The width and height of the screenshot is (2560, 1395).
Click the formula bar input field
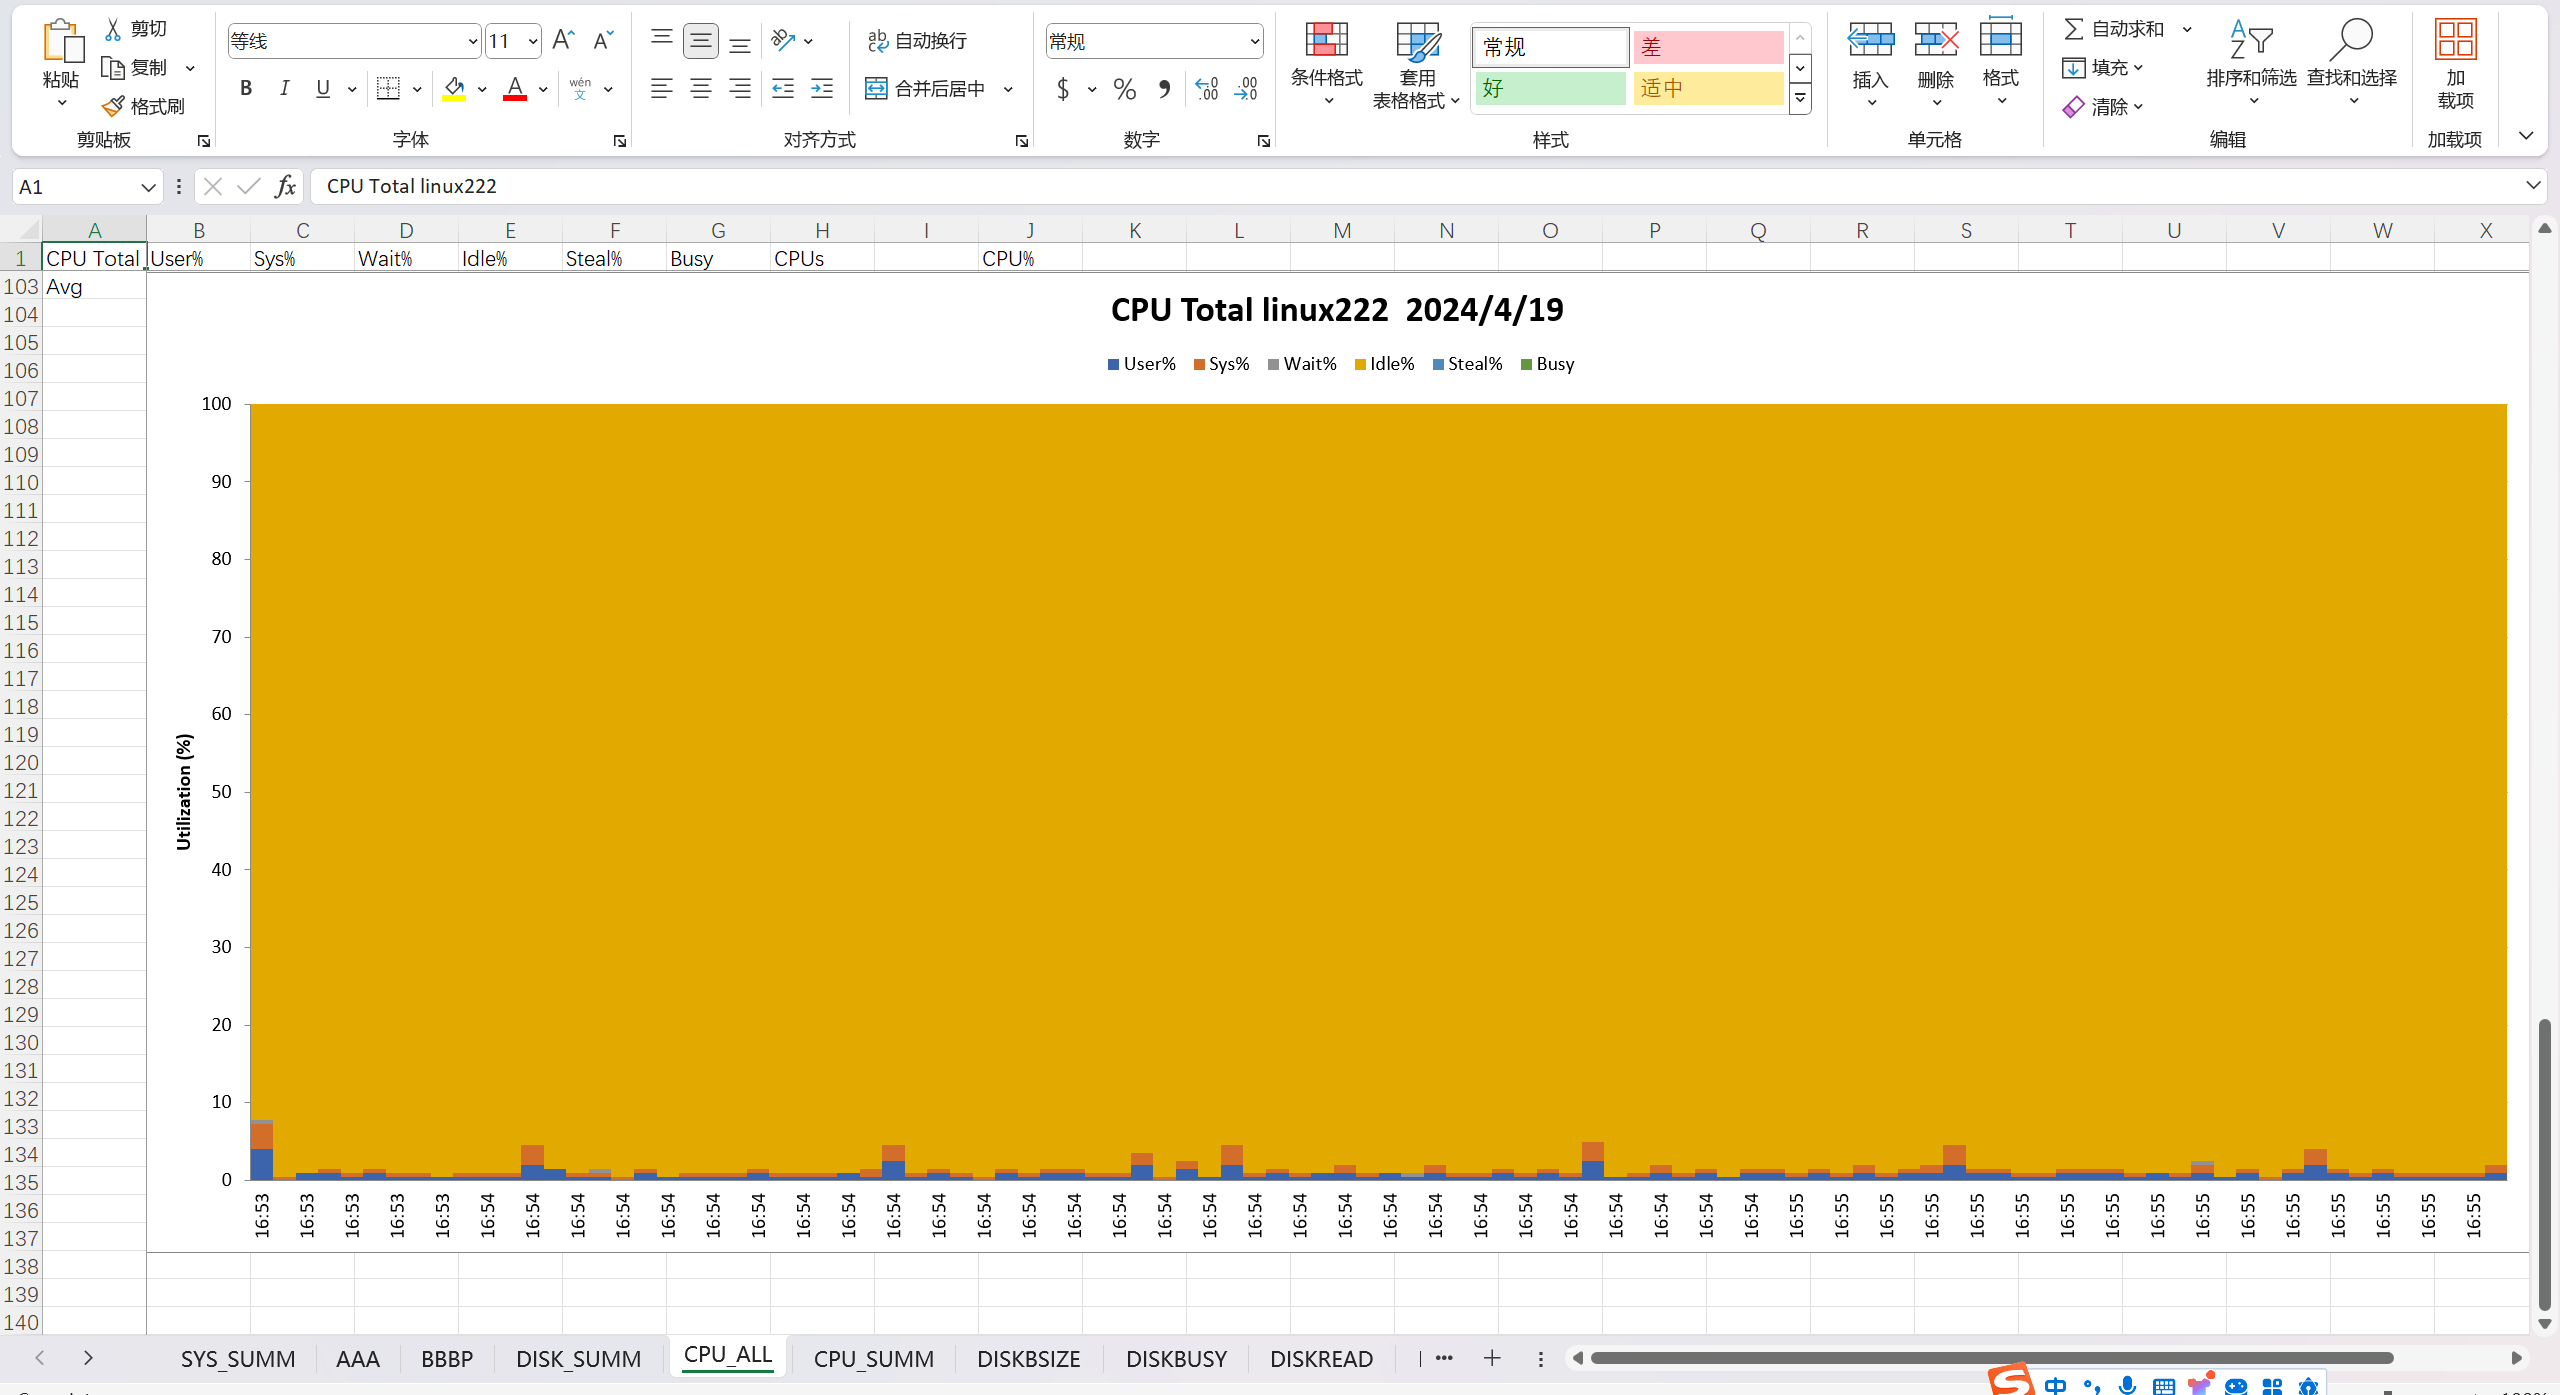(1400, 186)
